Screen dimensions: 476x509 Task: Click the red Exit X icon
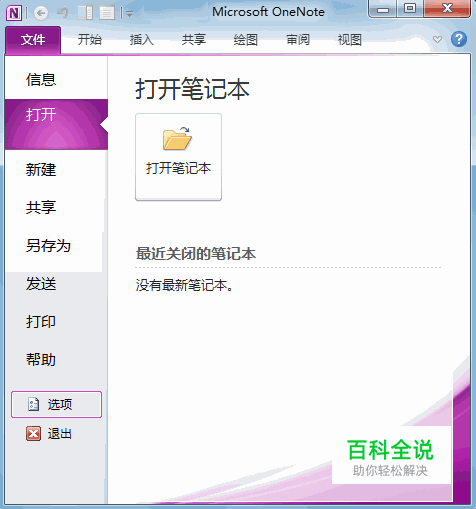pos(33,433)
